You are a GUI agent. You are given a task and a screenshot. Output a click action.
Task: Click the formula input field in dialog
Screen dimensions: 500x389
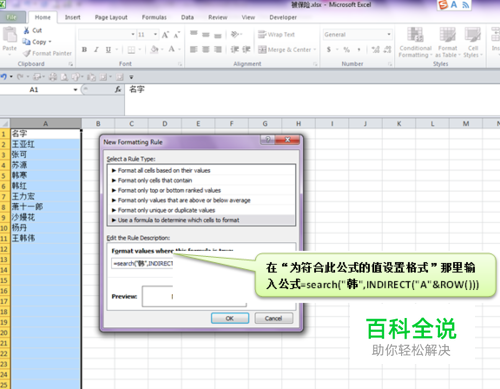point(142,263)
